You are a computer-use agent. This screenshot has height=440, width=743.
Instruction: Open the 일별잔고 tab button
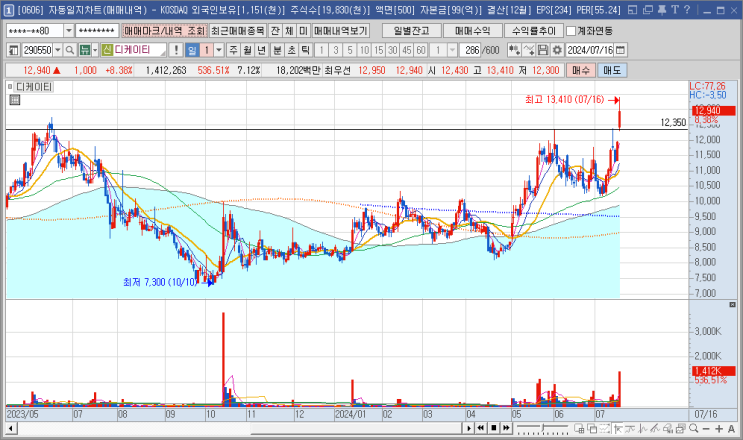click(x=411, y=31)
